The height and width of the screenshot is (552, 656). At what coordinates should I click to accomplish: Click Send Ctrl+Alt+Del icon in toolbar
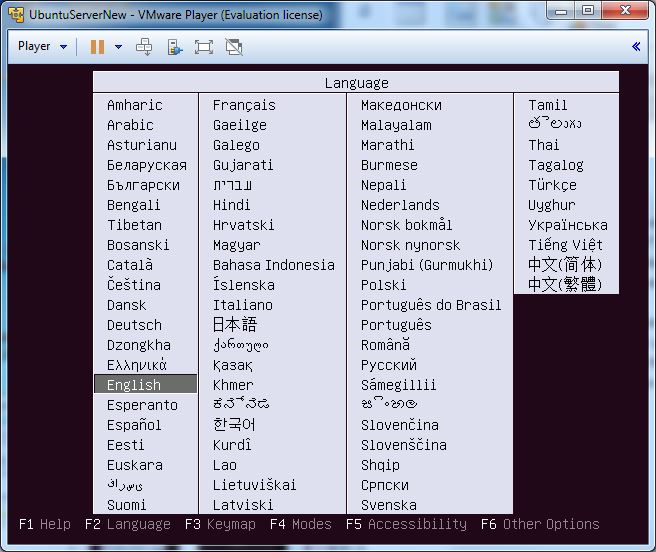point(144,47)
